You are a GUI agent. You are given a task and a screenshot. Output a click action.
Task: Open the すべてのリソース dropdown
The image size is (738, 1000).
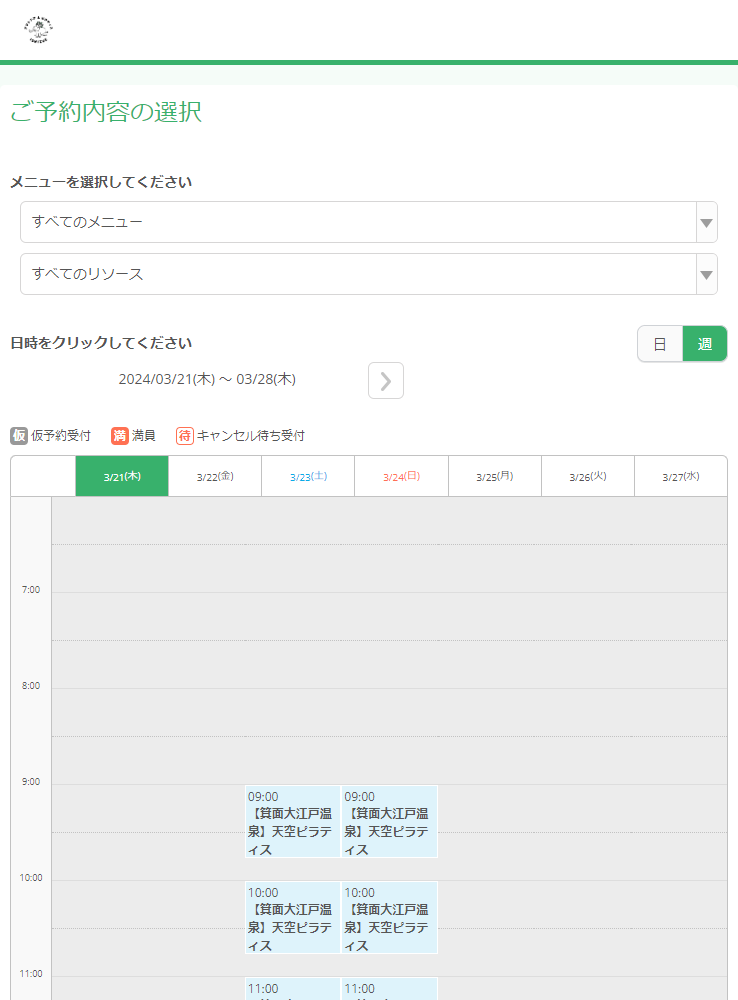pyautogui.click(x=368, y=274)
